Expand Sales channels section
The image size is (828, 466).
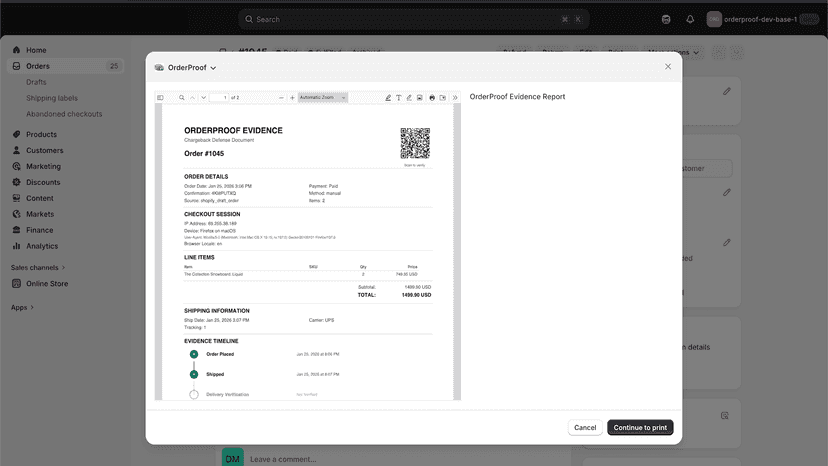point(38,267)
